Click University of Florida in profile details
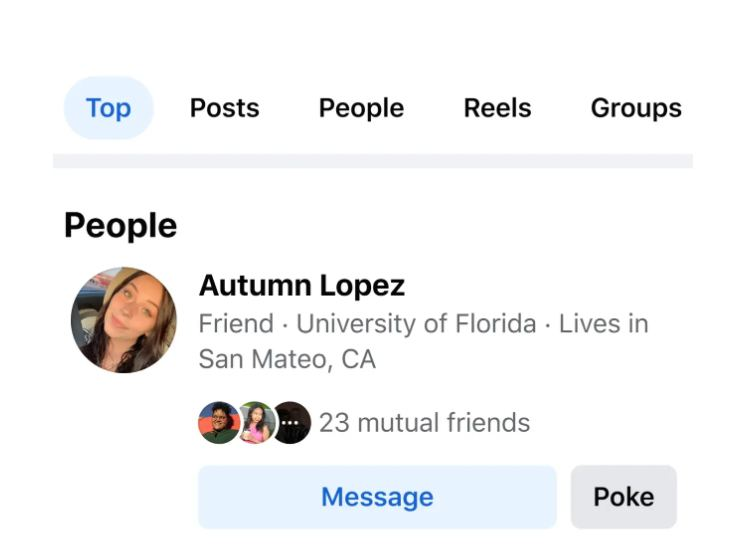 tap(416, 323)
